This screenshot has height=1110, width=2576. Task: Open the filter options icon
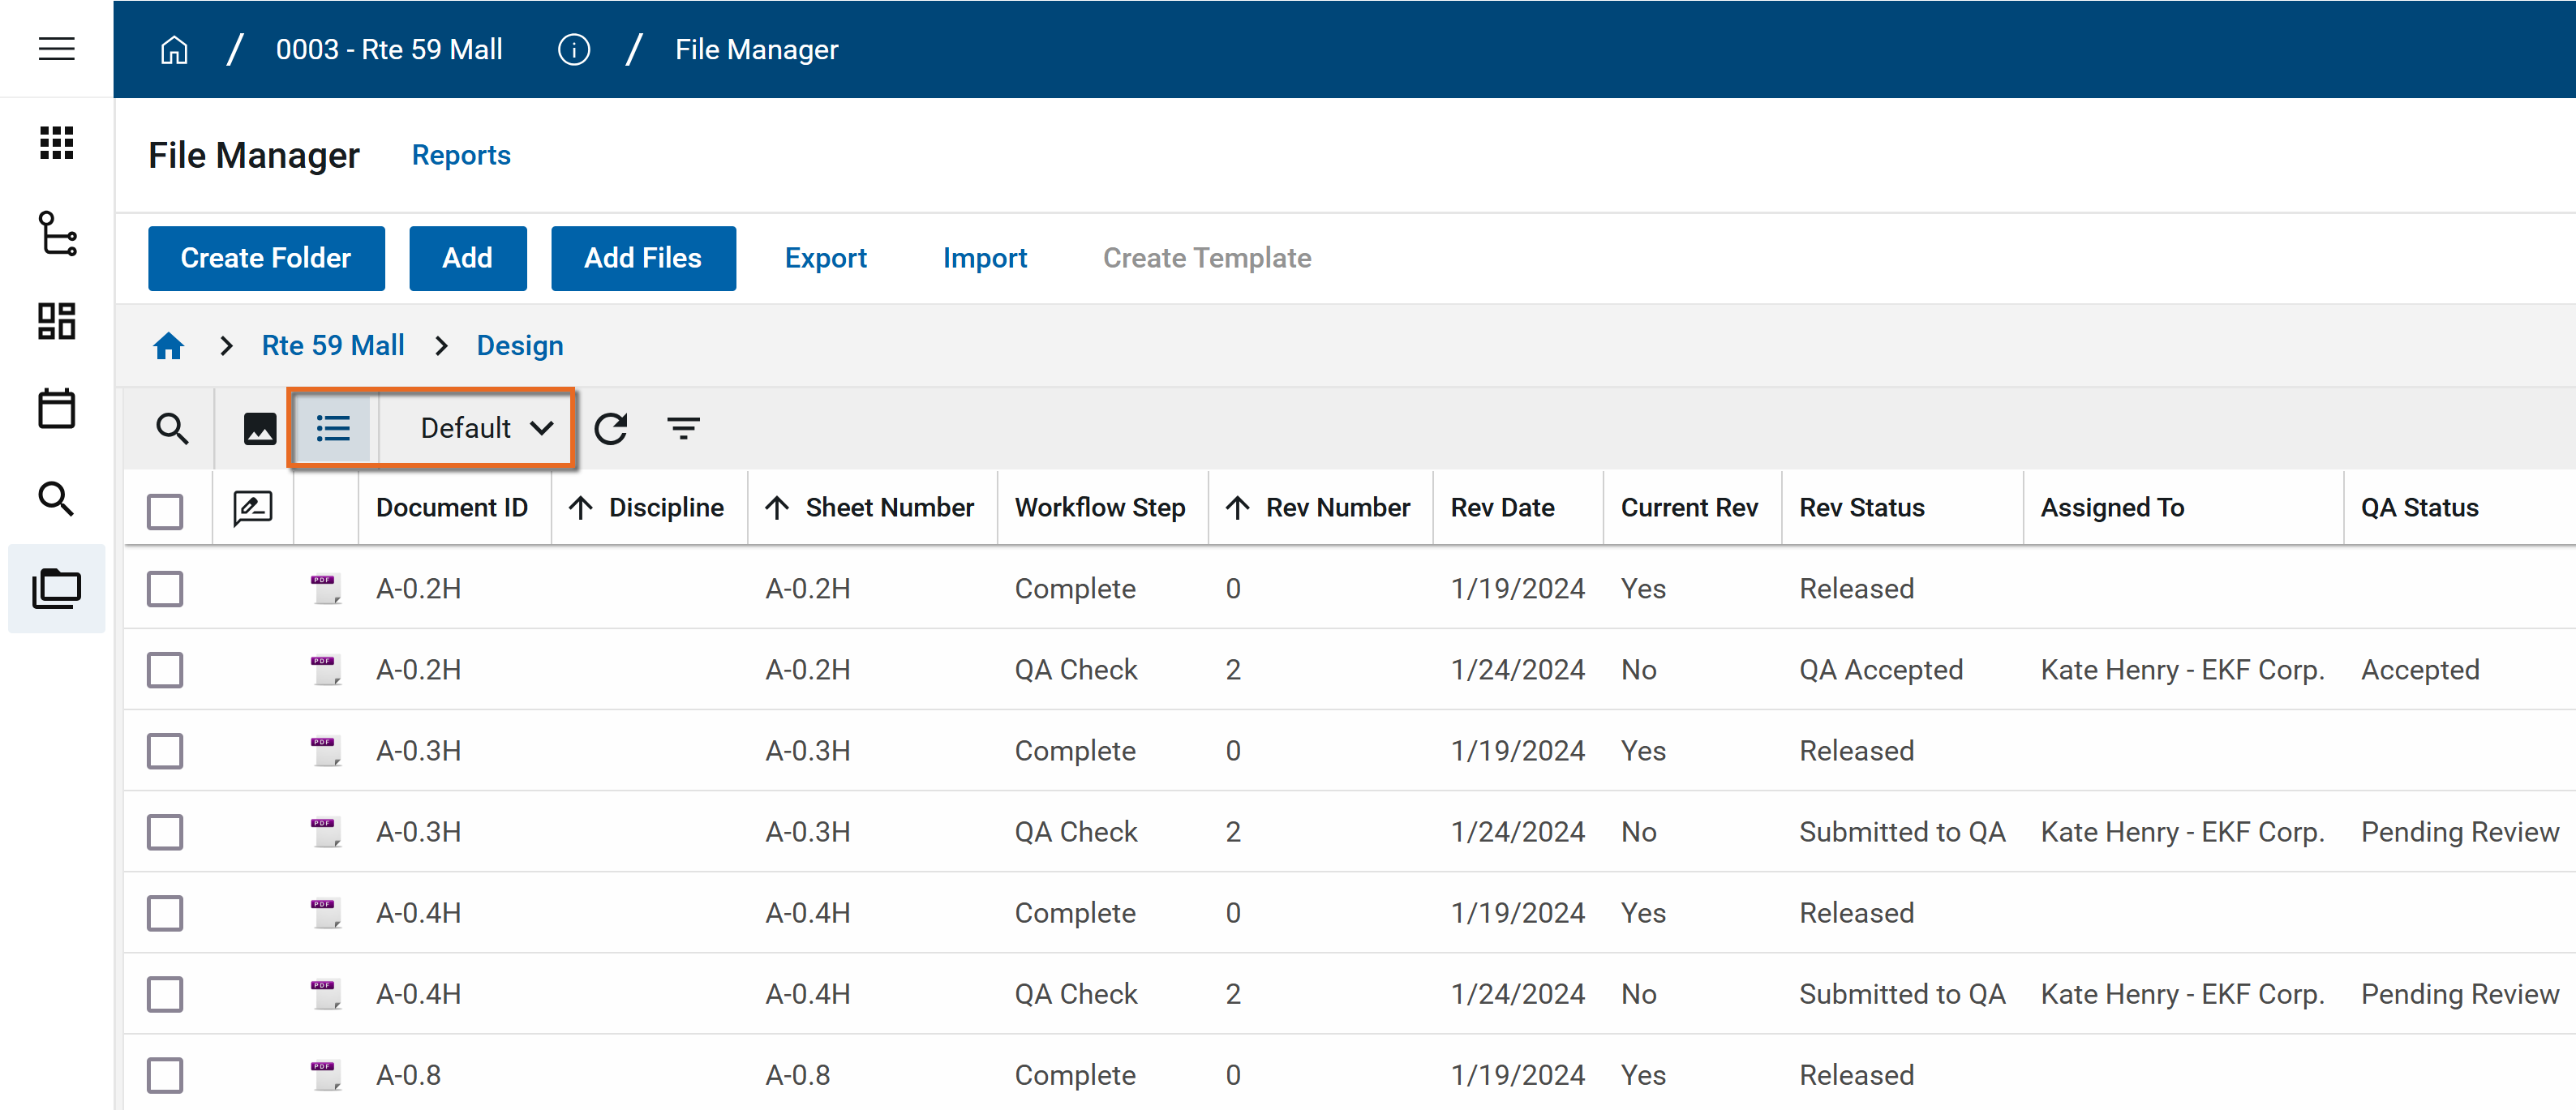click(683, 428)
